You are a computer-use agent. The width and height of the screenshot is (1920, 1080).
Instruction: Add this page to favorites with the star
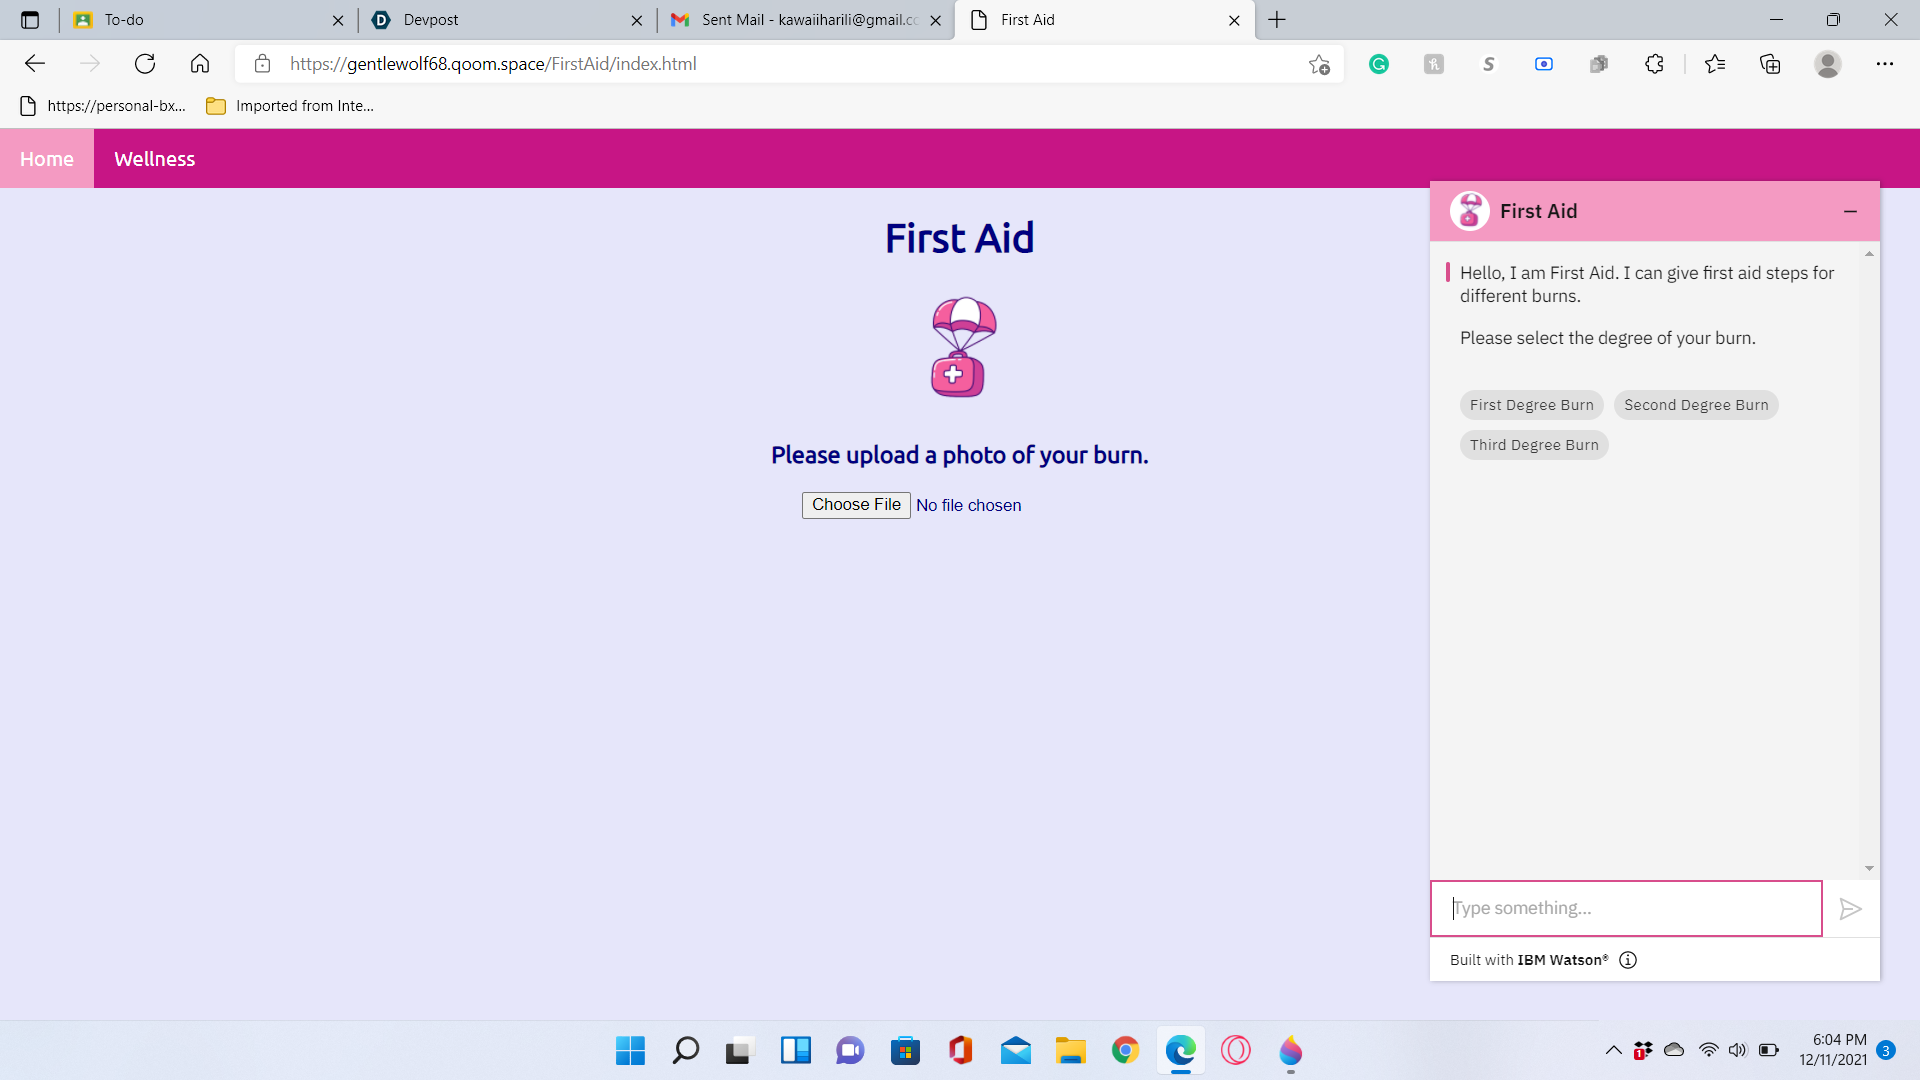1319,64
